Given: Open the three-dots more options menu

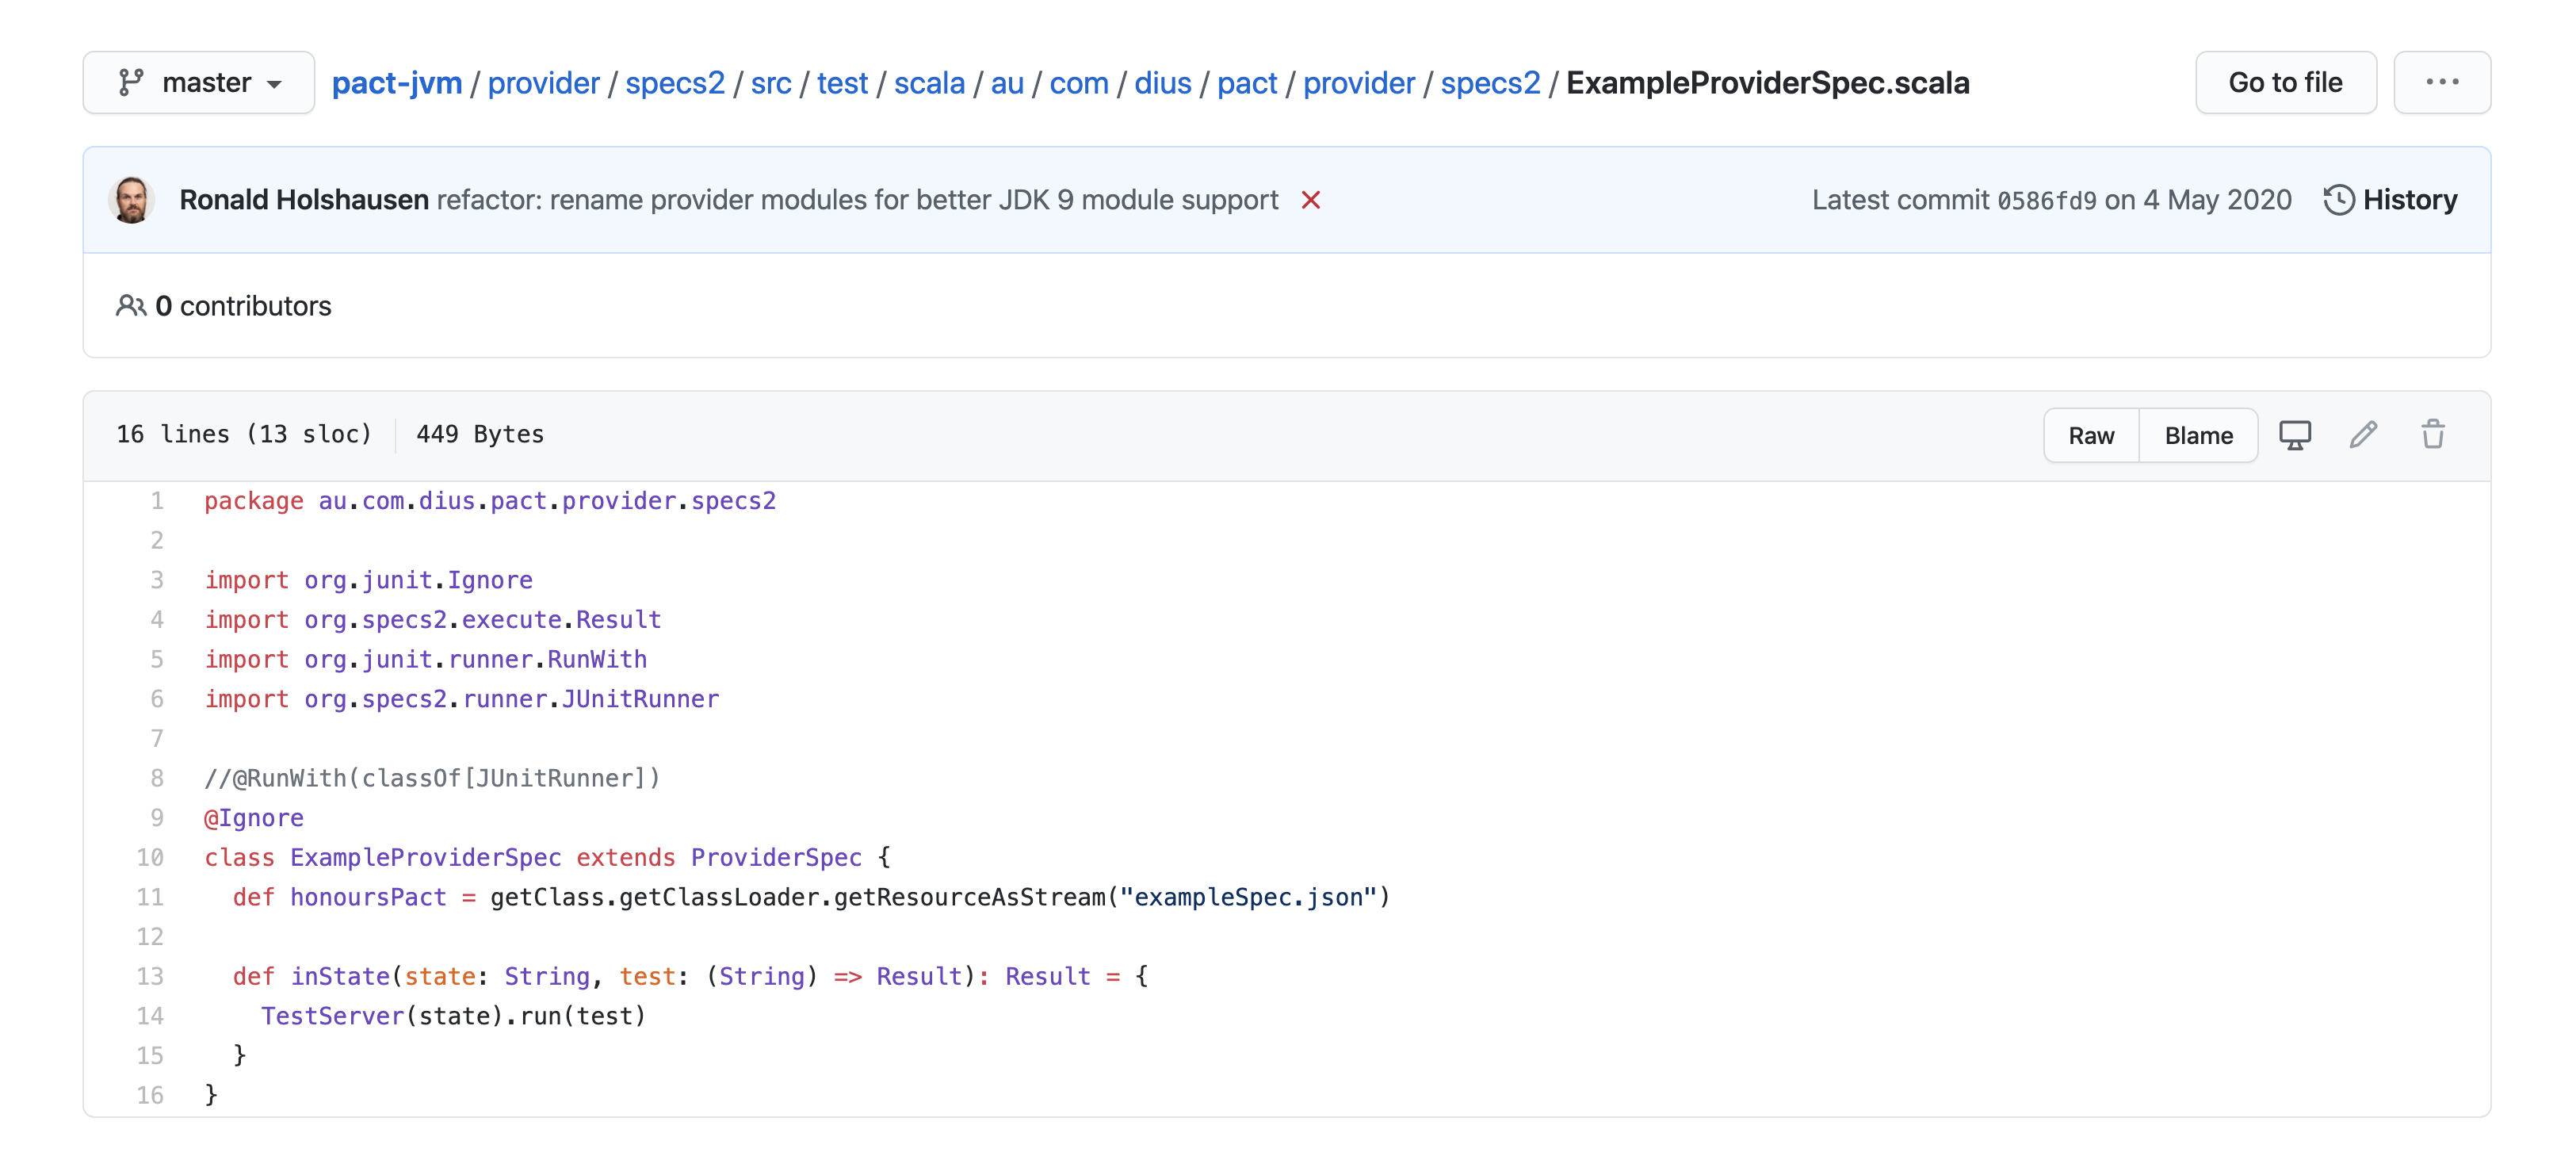Looking at the screenshot, I should 2441,82.
